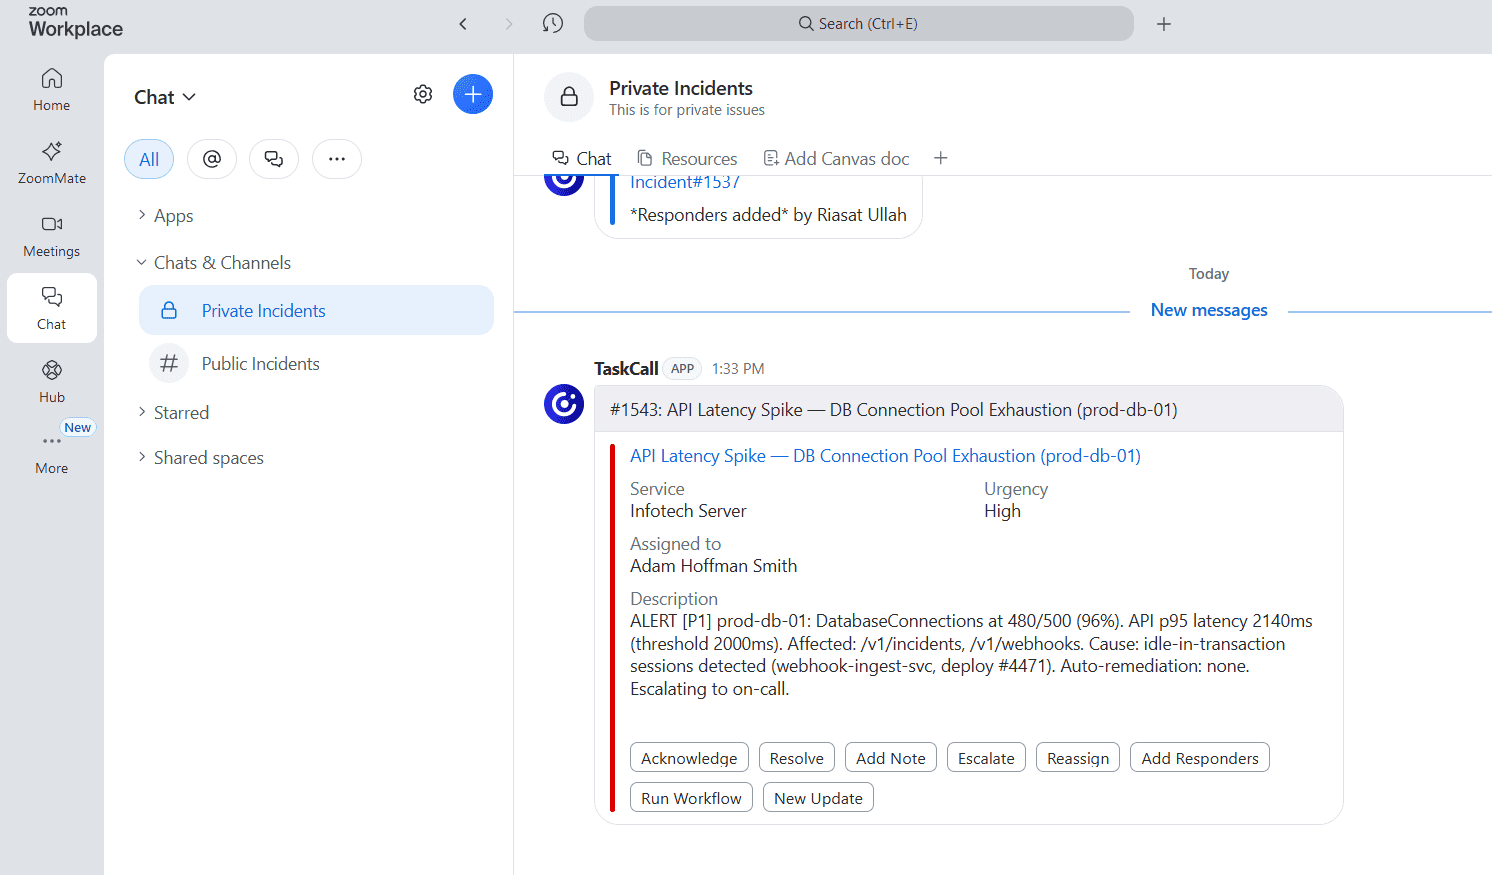Open the Chat dropdown header
The image size is (1492, 875).
[165, 97]
